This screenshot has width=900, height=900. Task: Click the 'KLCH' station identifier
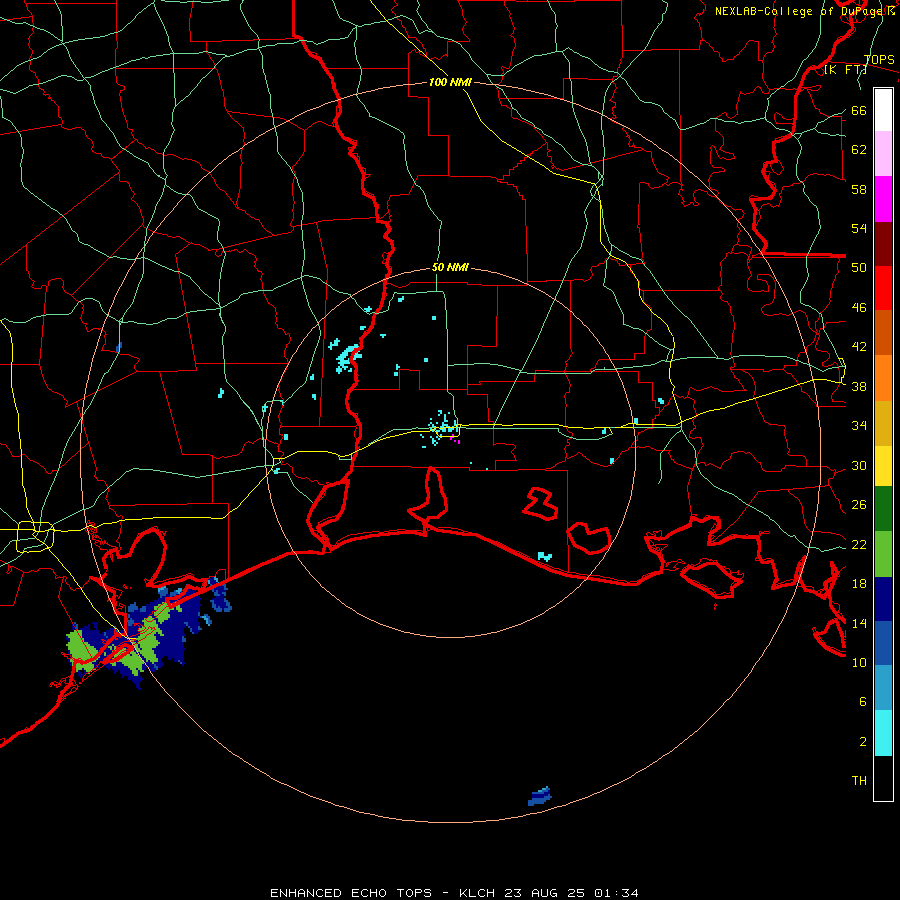click(478, 893)
